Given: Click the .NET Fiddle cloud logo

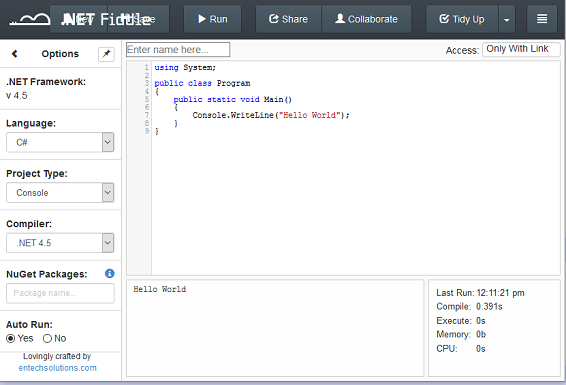Looking at the screenshot, I should coord(30,19).
